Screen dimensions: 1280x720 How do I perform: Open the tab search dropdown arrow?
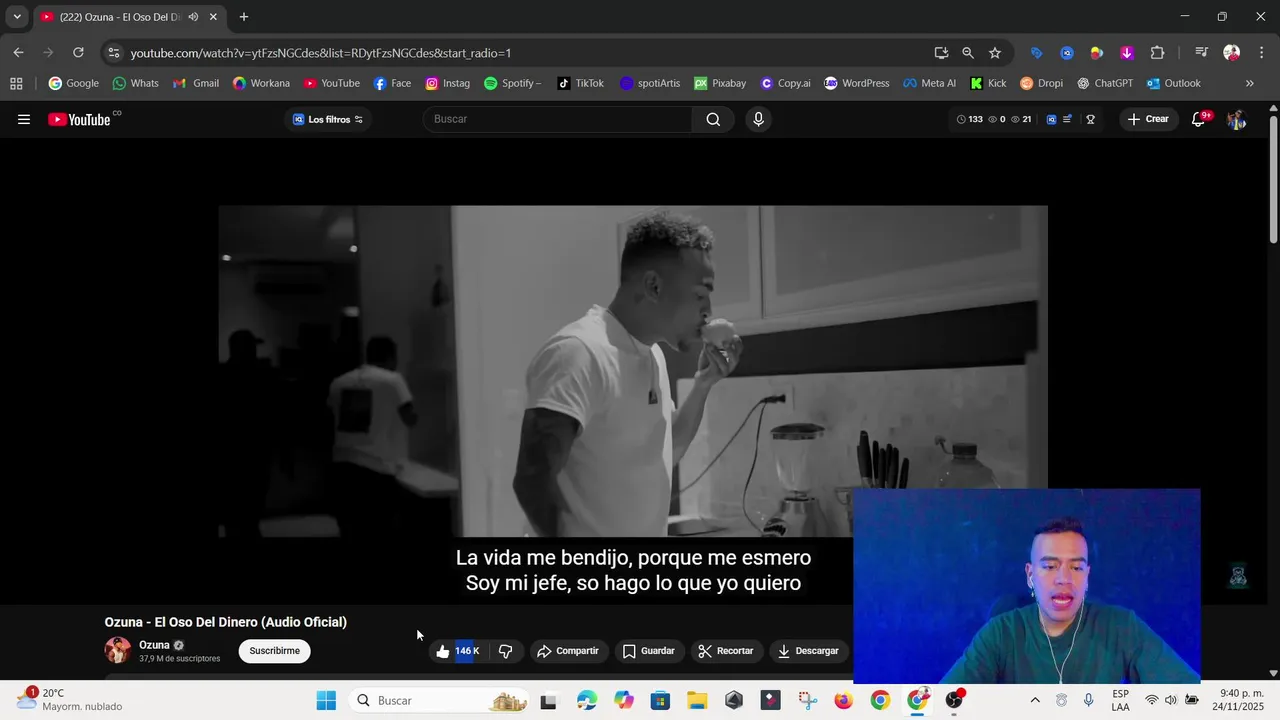17,17
